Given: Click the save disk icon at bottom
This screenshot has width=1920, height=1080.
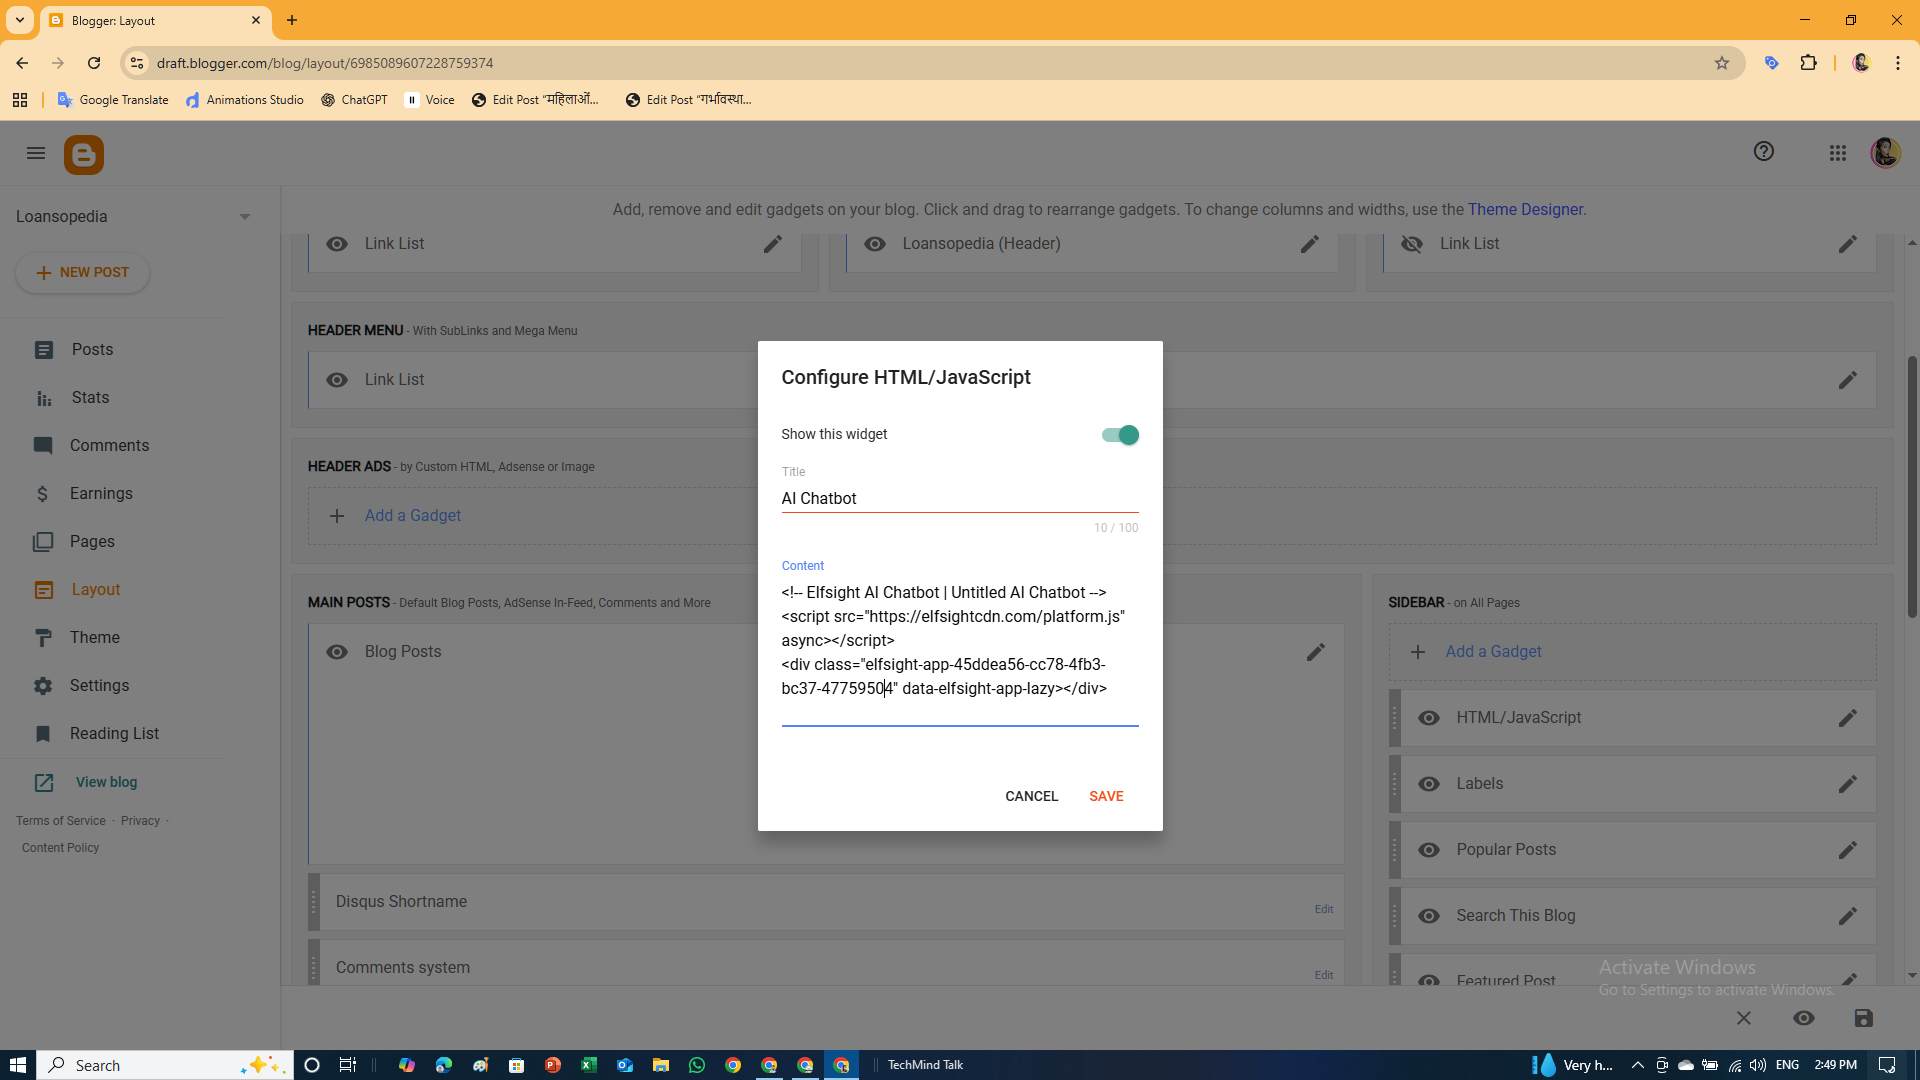Looking at the screenshot, I should 1863,1018.
